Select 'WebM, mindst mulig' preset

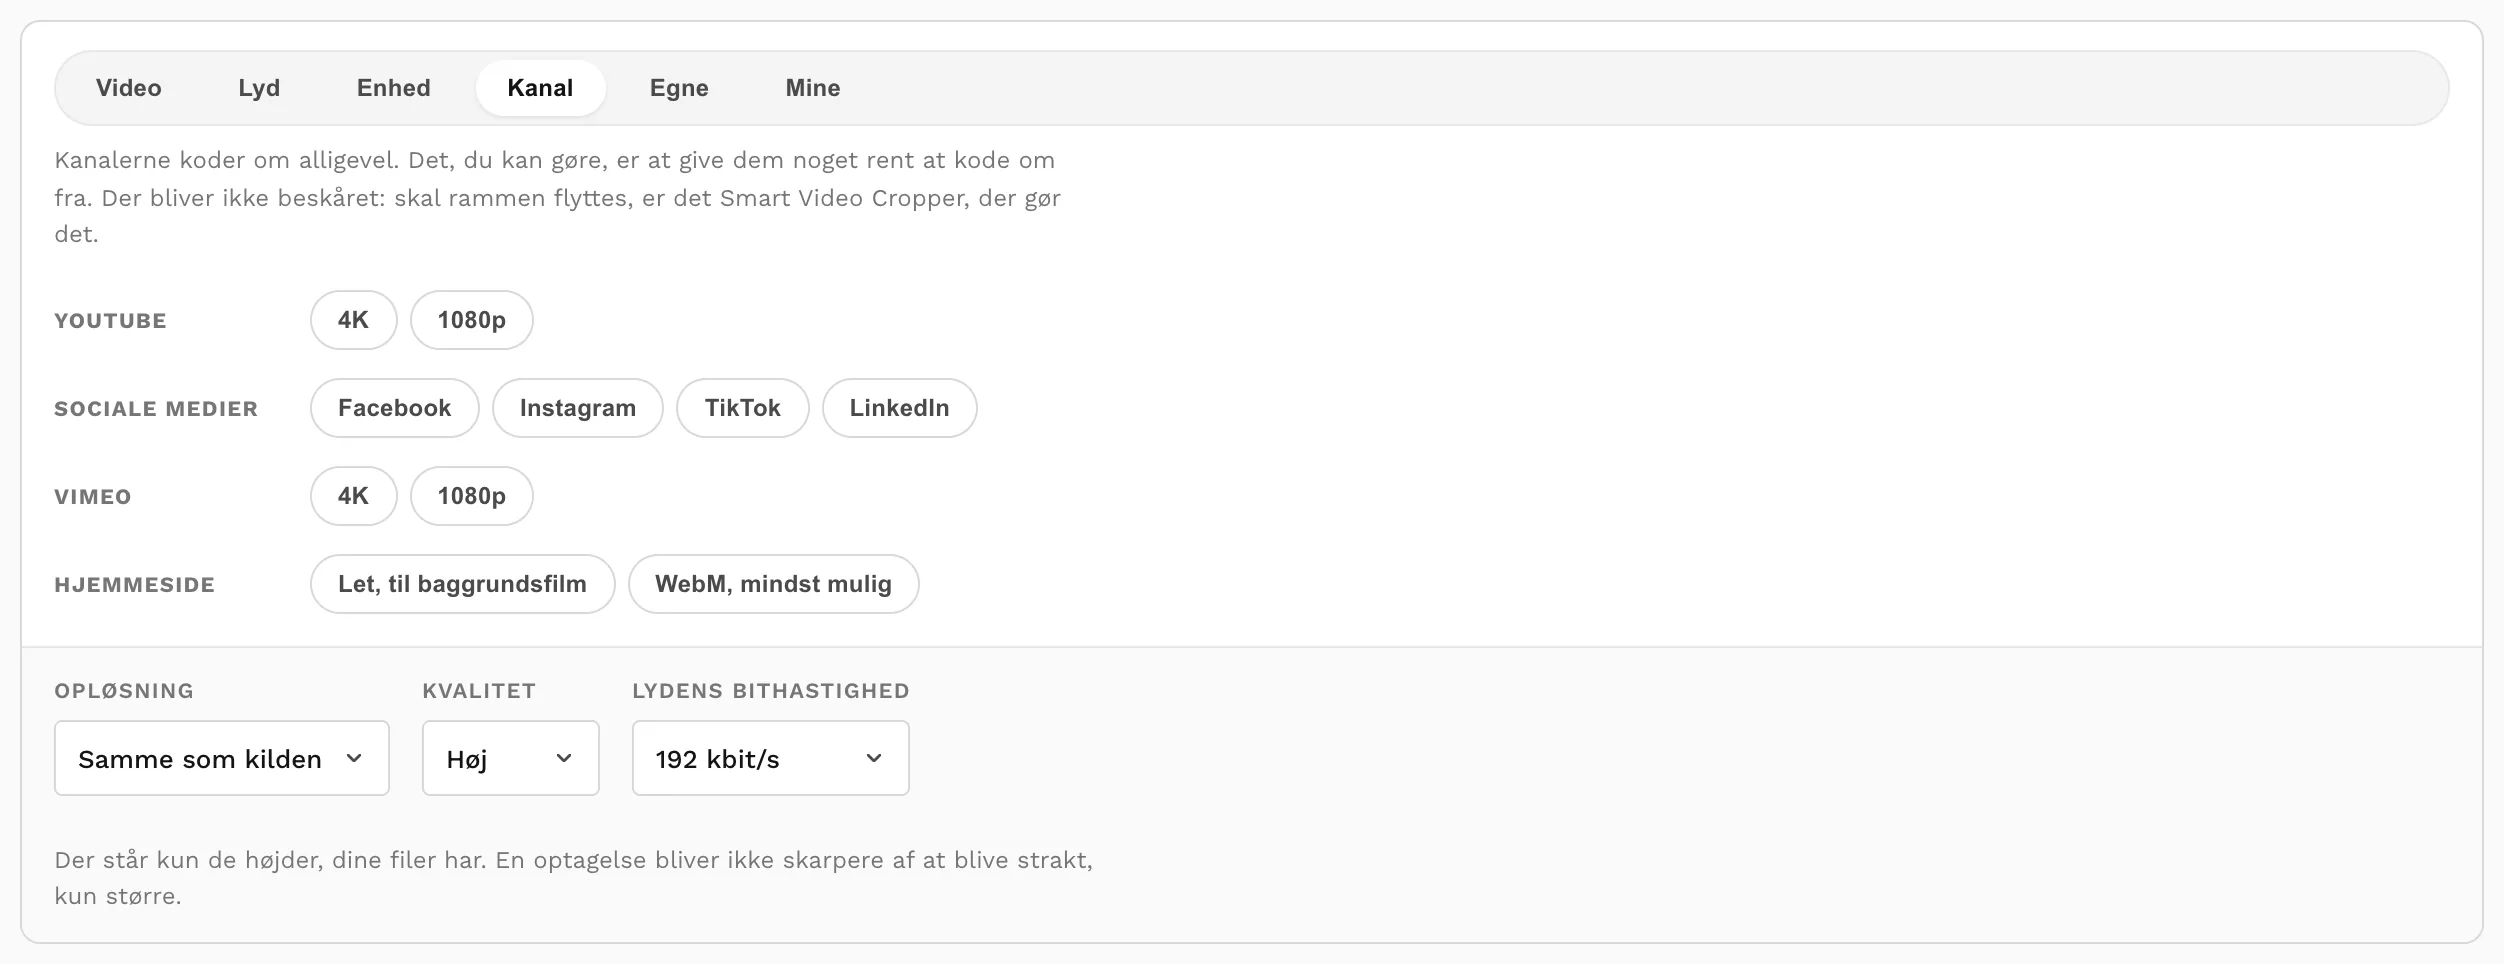[774, 584]
